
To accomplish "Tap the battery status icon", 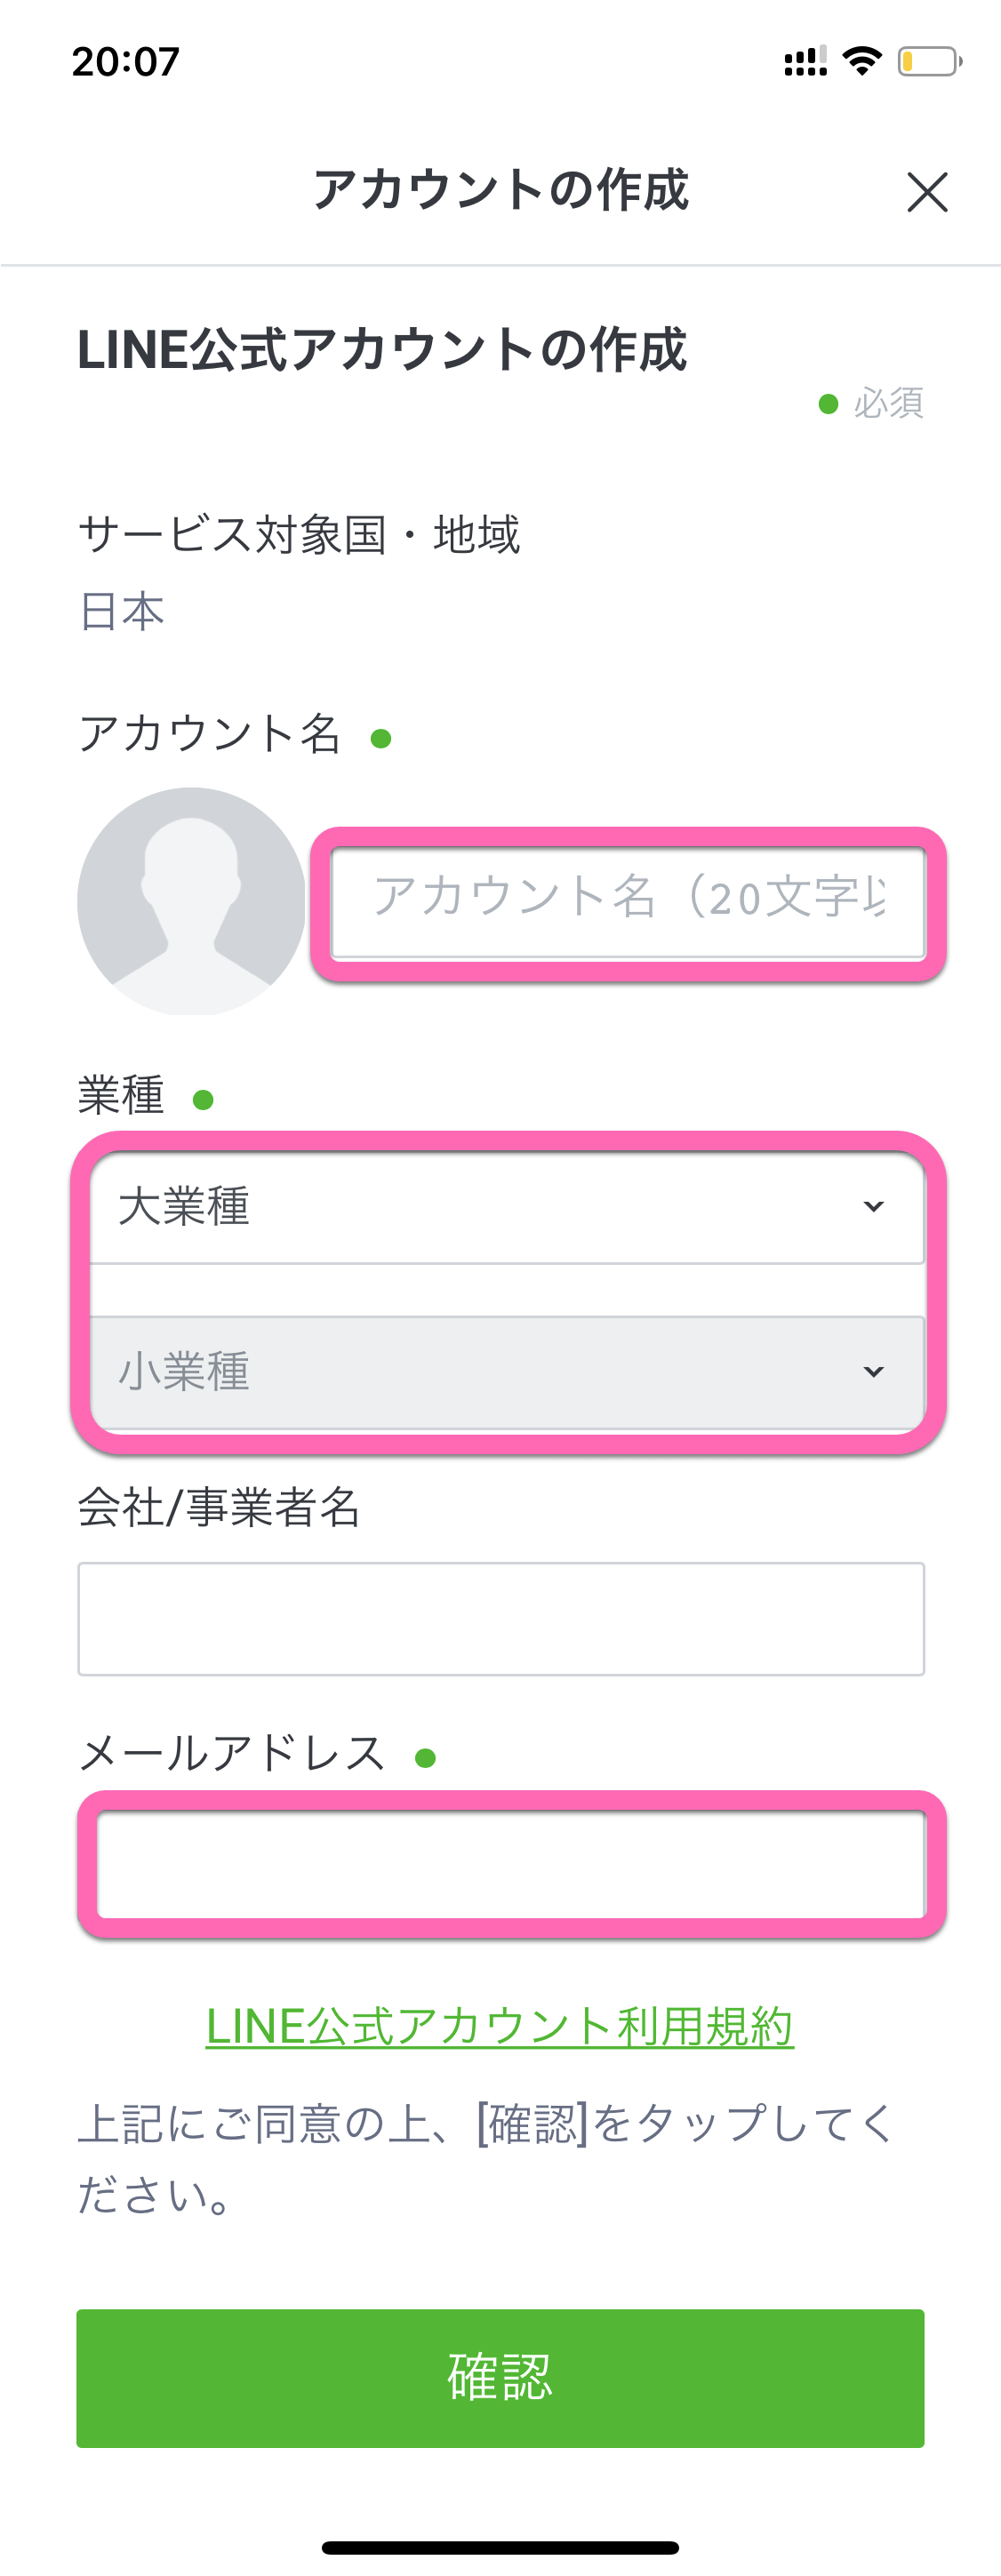I will point(928,62).
